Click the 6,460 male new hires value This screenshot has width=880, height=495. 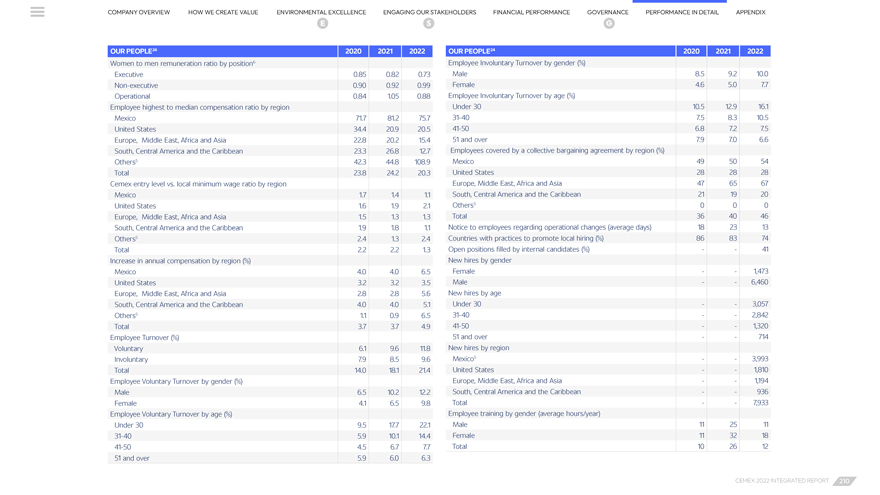pos(759,282)
